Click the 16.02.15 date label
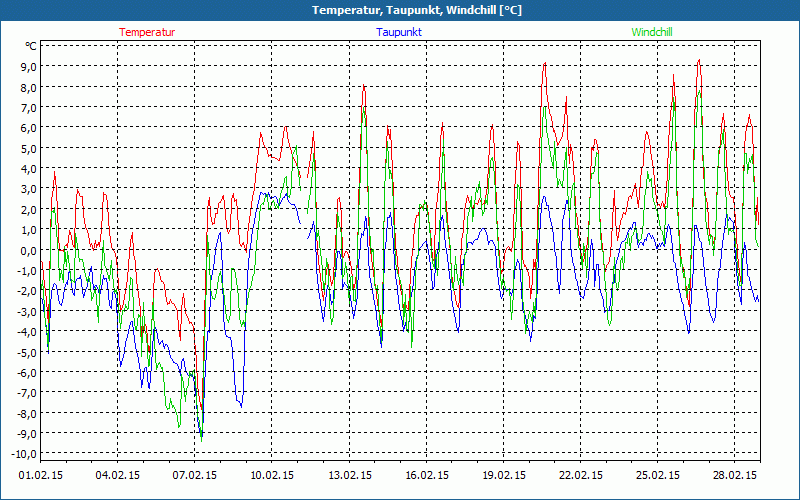 coord(427,475)
